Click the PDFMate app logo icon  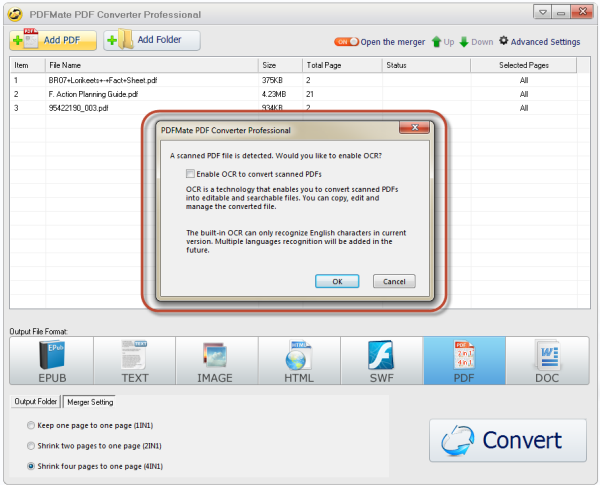15,14
